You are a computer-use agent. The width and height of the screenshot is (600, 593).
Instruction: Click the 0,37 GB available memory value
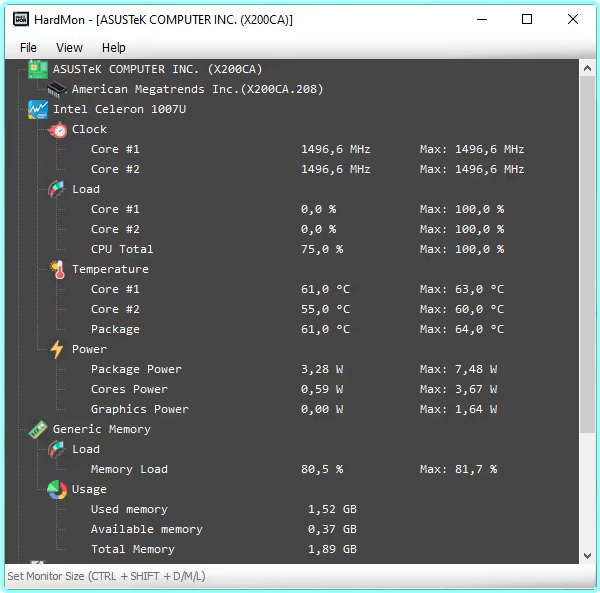click(333, 529)
